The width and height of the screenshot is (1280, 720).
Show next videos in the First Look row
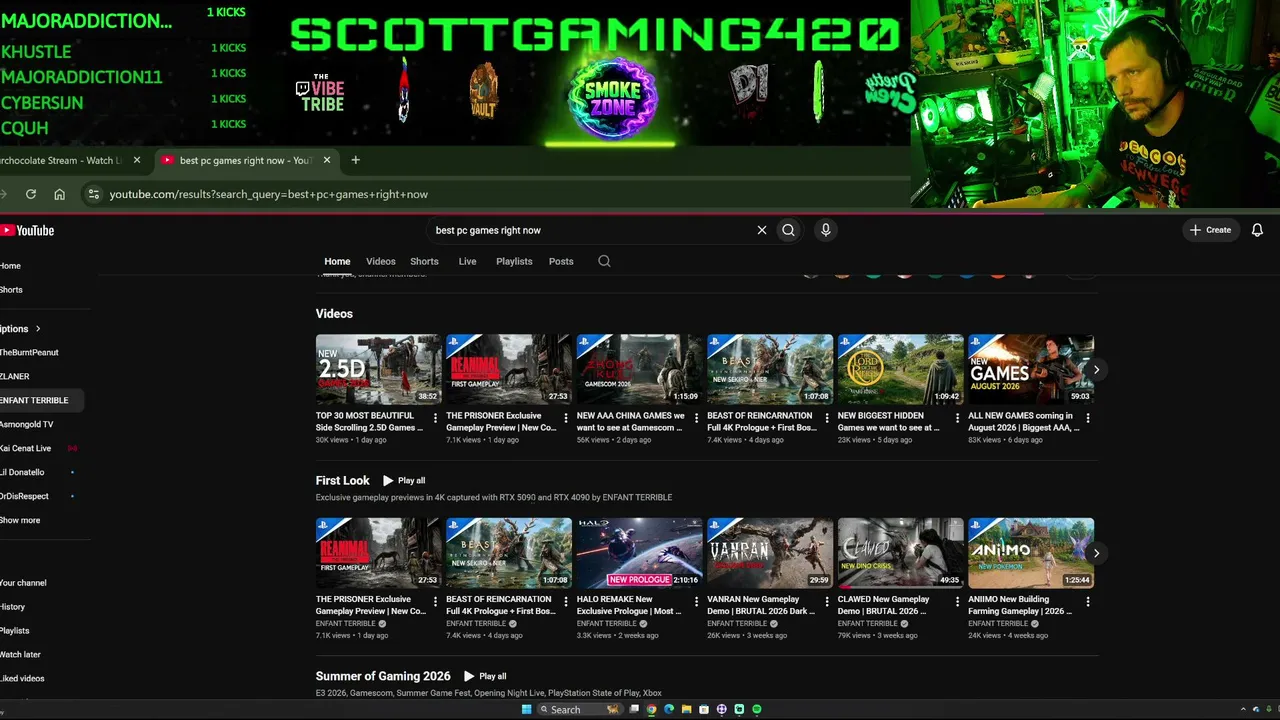pyautogui.click(x=1096, y=553)
